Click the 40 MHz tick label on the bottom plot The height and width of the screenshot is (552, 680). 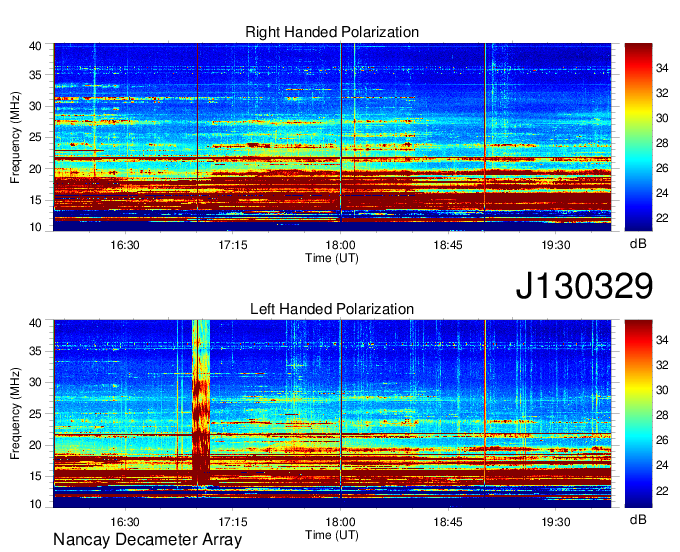tap(35, 323)
